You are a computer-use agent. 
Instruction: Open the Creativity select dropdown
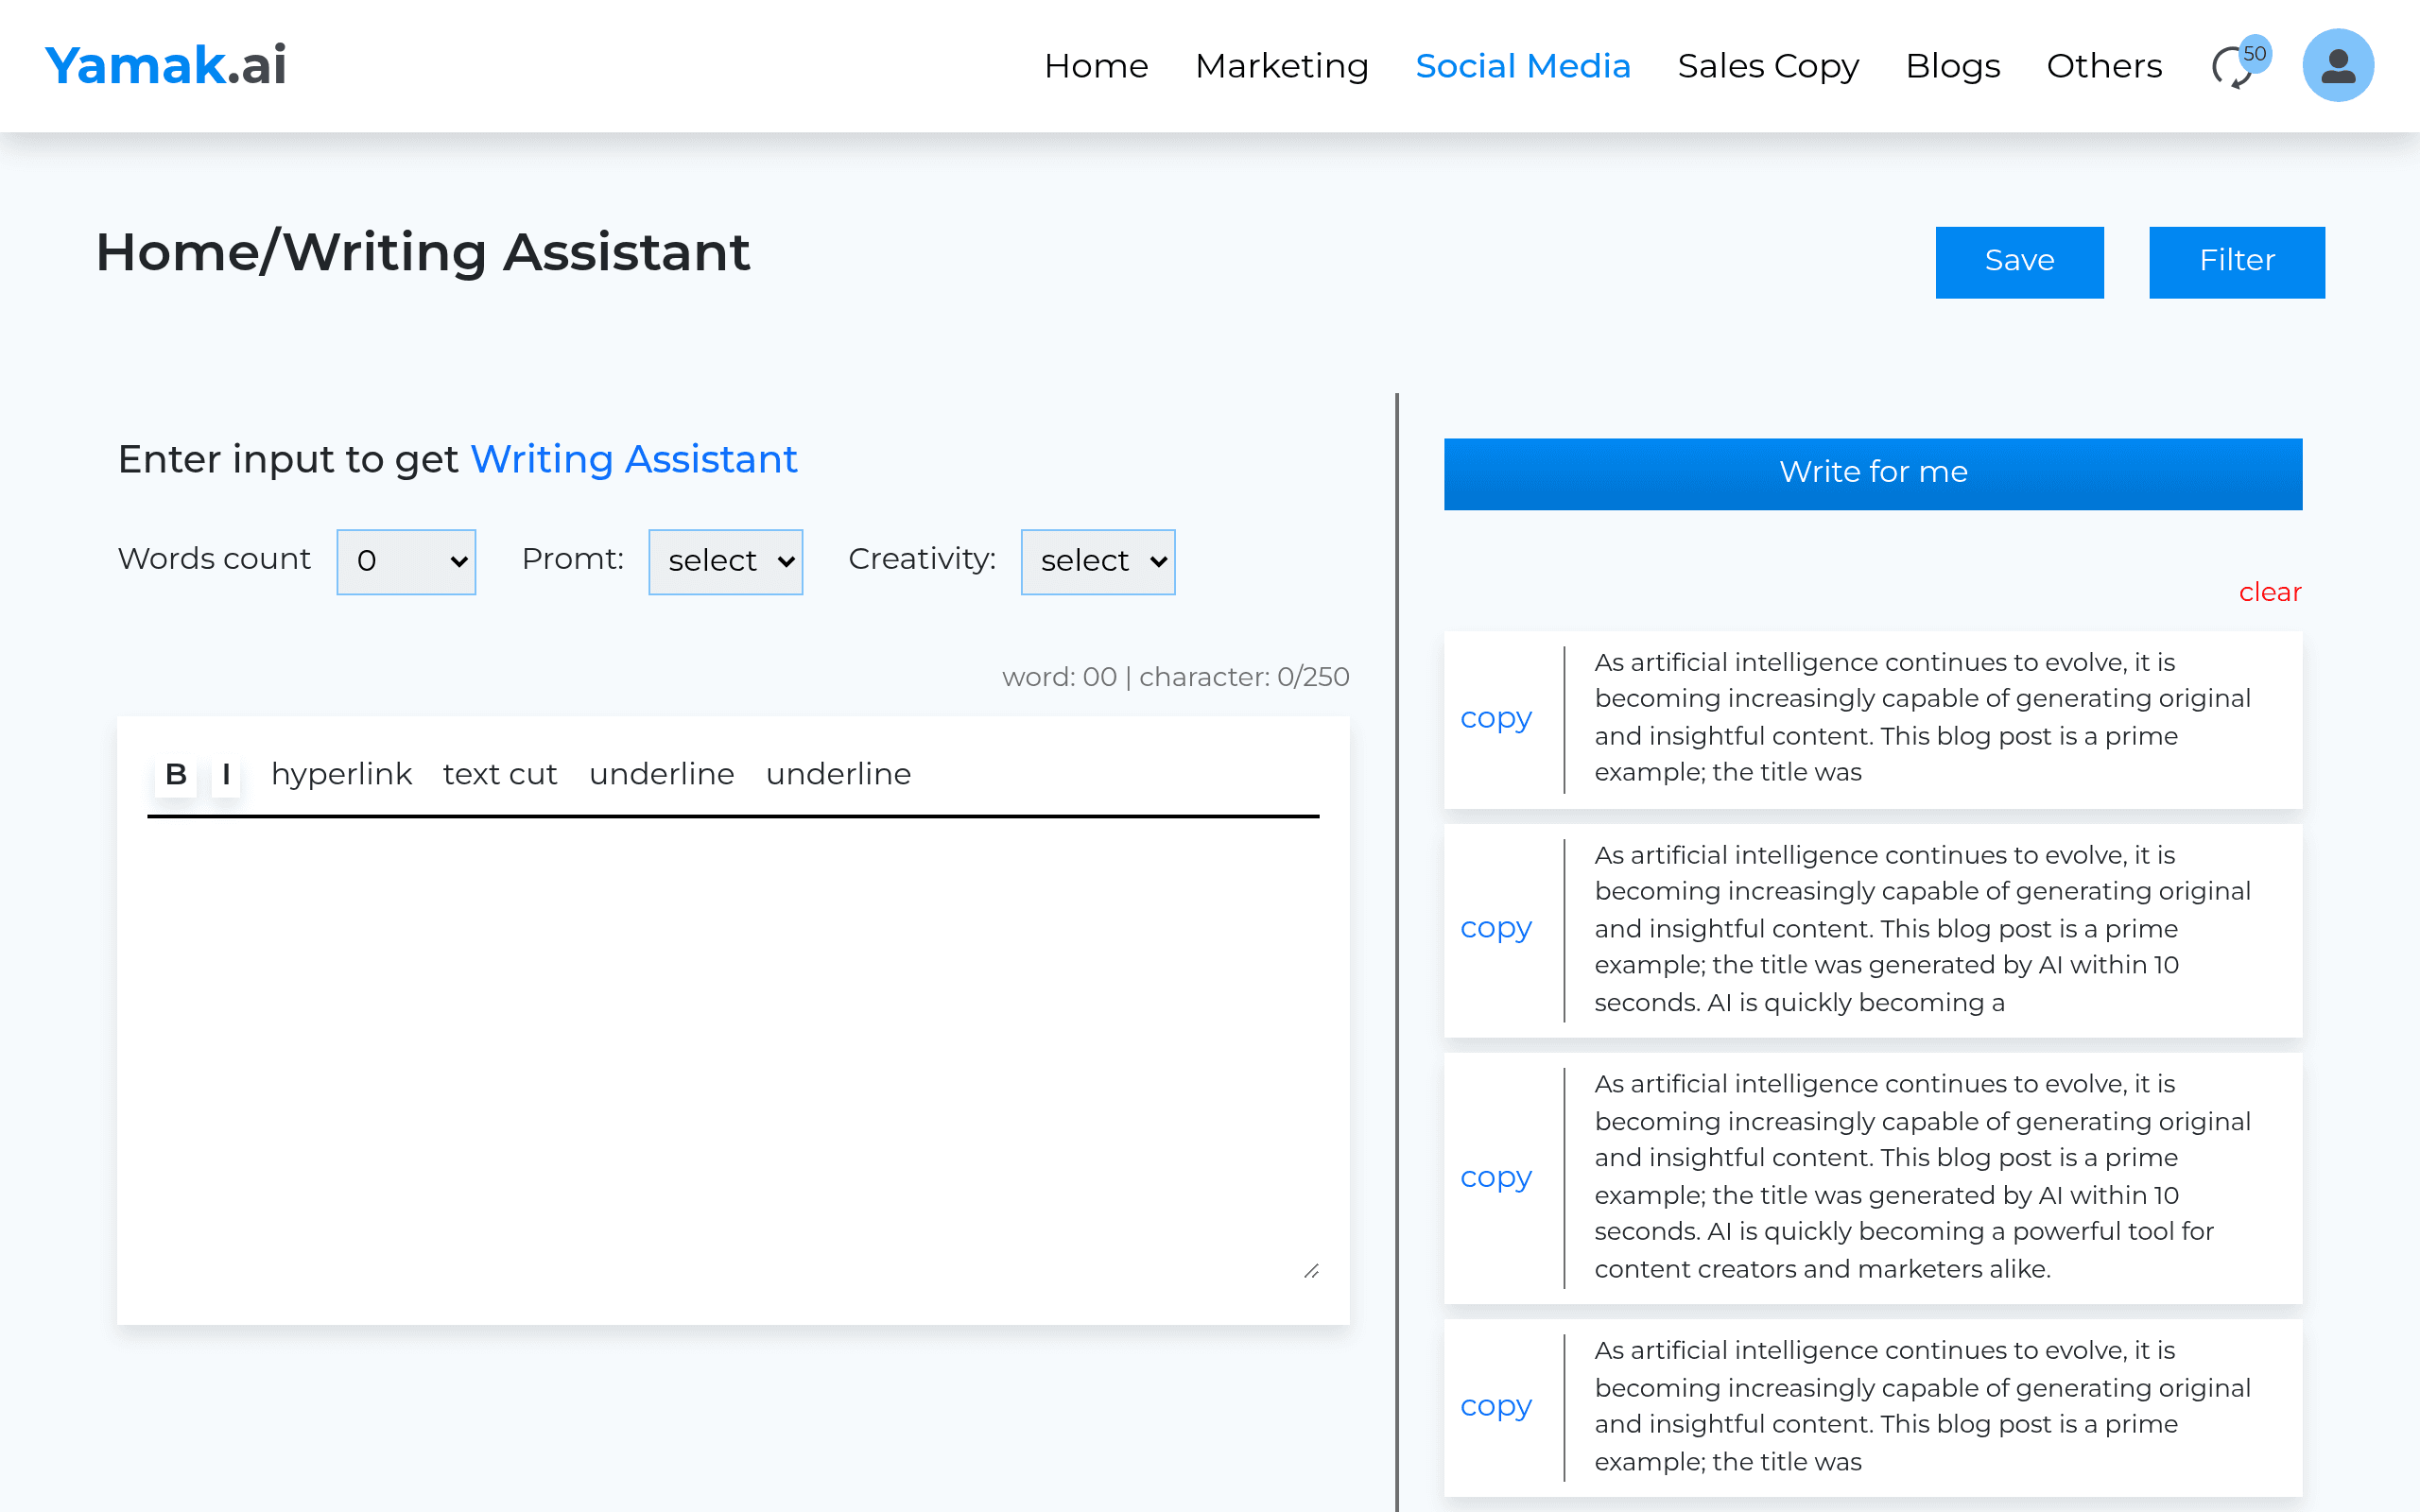(x=1098, y=561)
